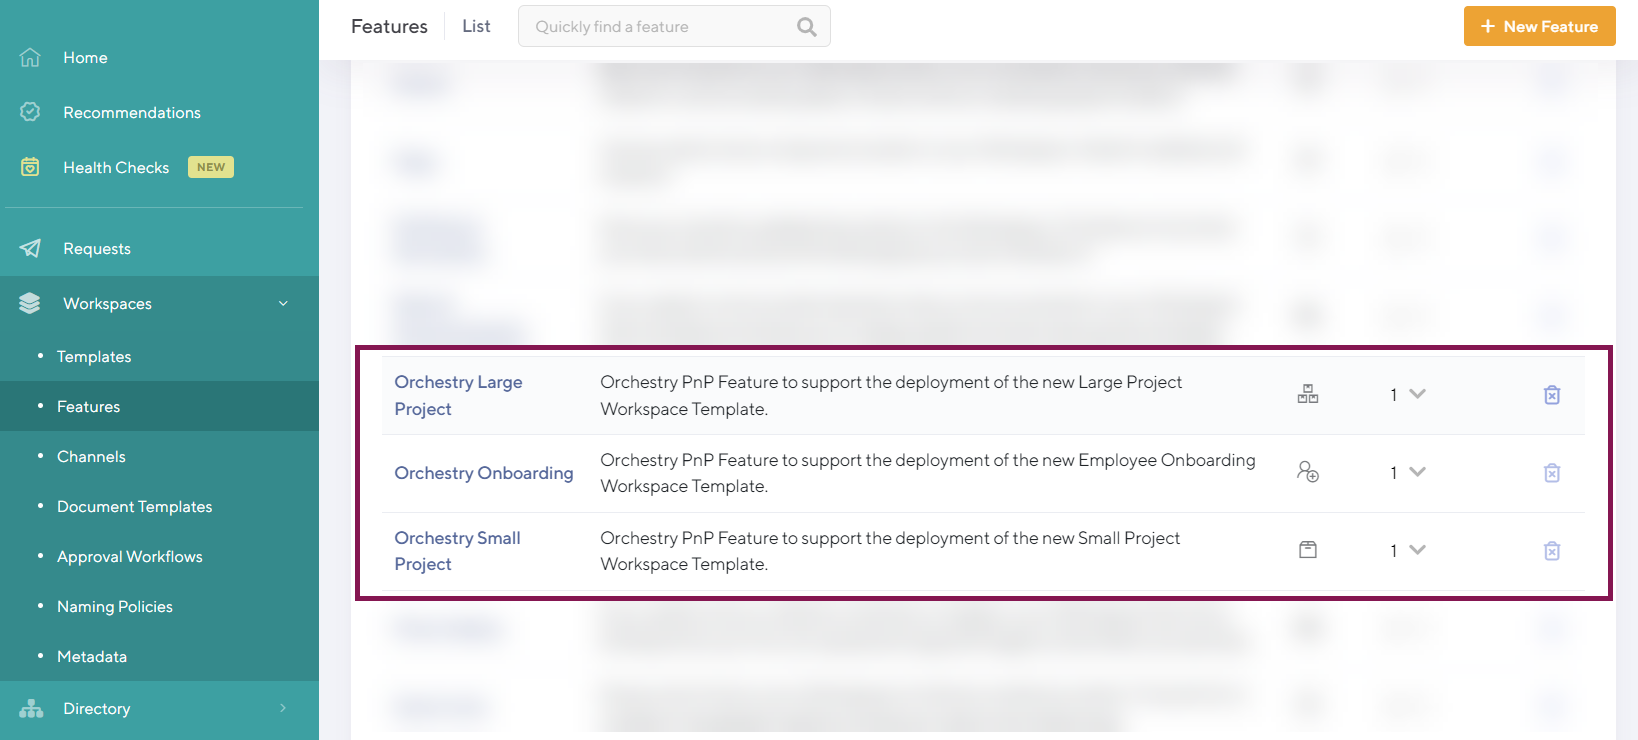1638x740 pixels.
Task: Click the Orchestry Onboarding user-add icon
Action: 1308,472
